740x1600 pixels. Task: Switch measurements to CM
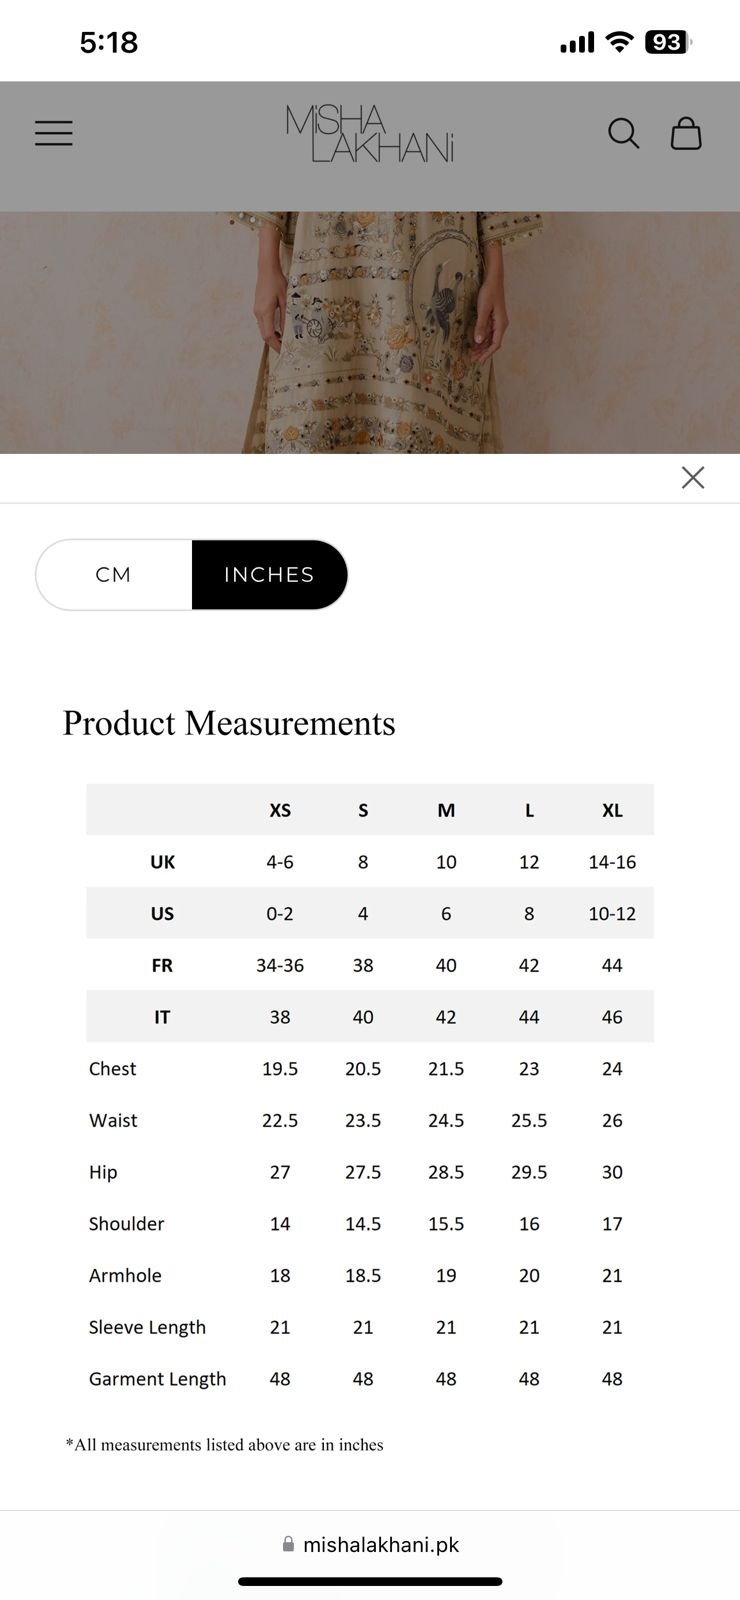[x=114, y=575]
